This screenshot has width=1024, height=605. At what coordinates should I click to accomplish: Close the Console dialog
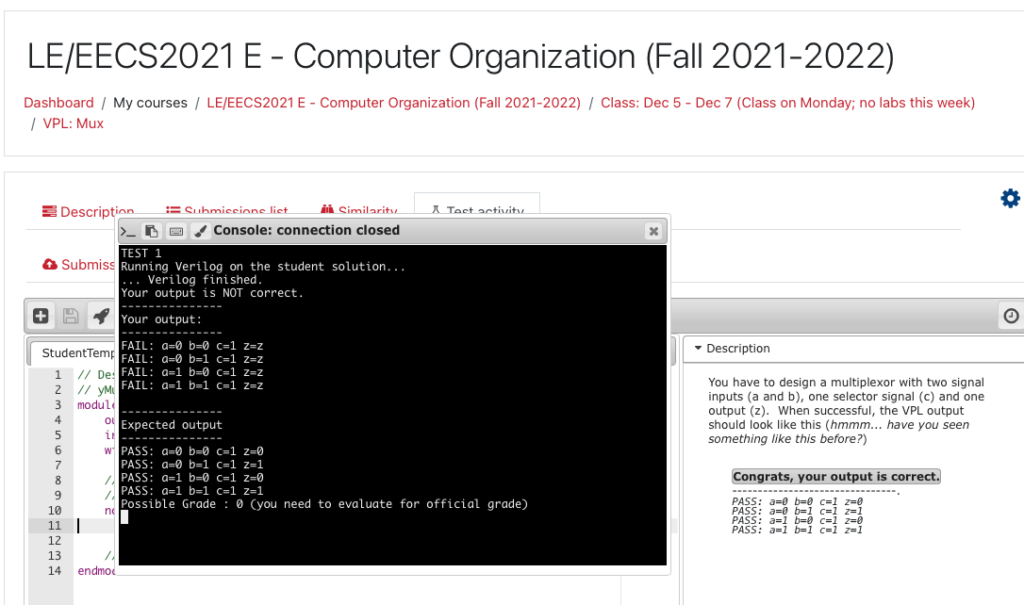(653, 231)
